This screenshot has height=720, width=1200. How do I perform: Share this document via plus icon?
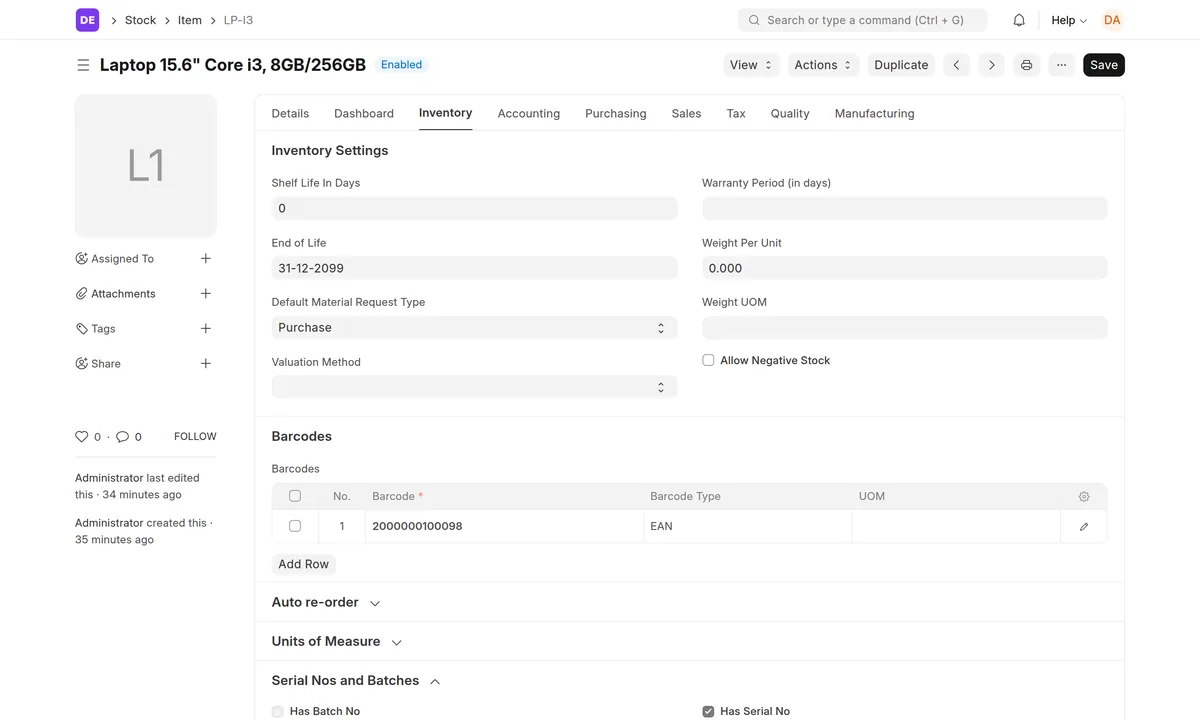pos(205,363)
